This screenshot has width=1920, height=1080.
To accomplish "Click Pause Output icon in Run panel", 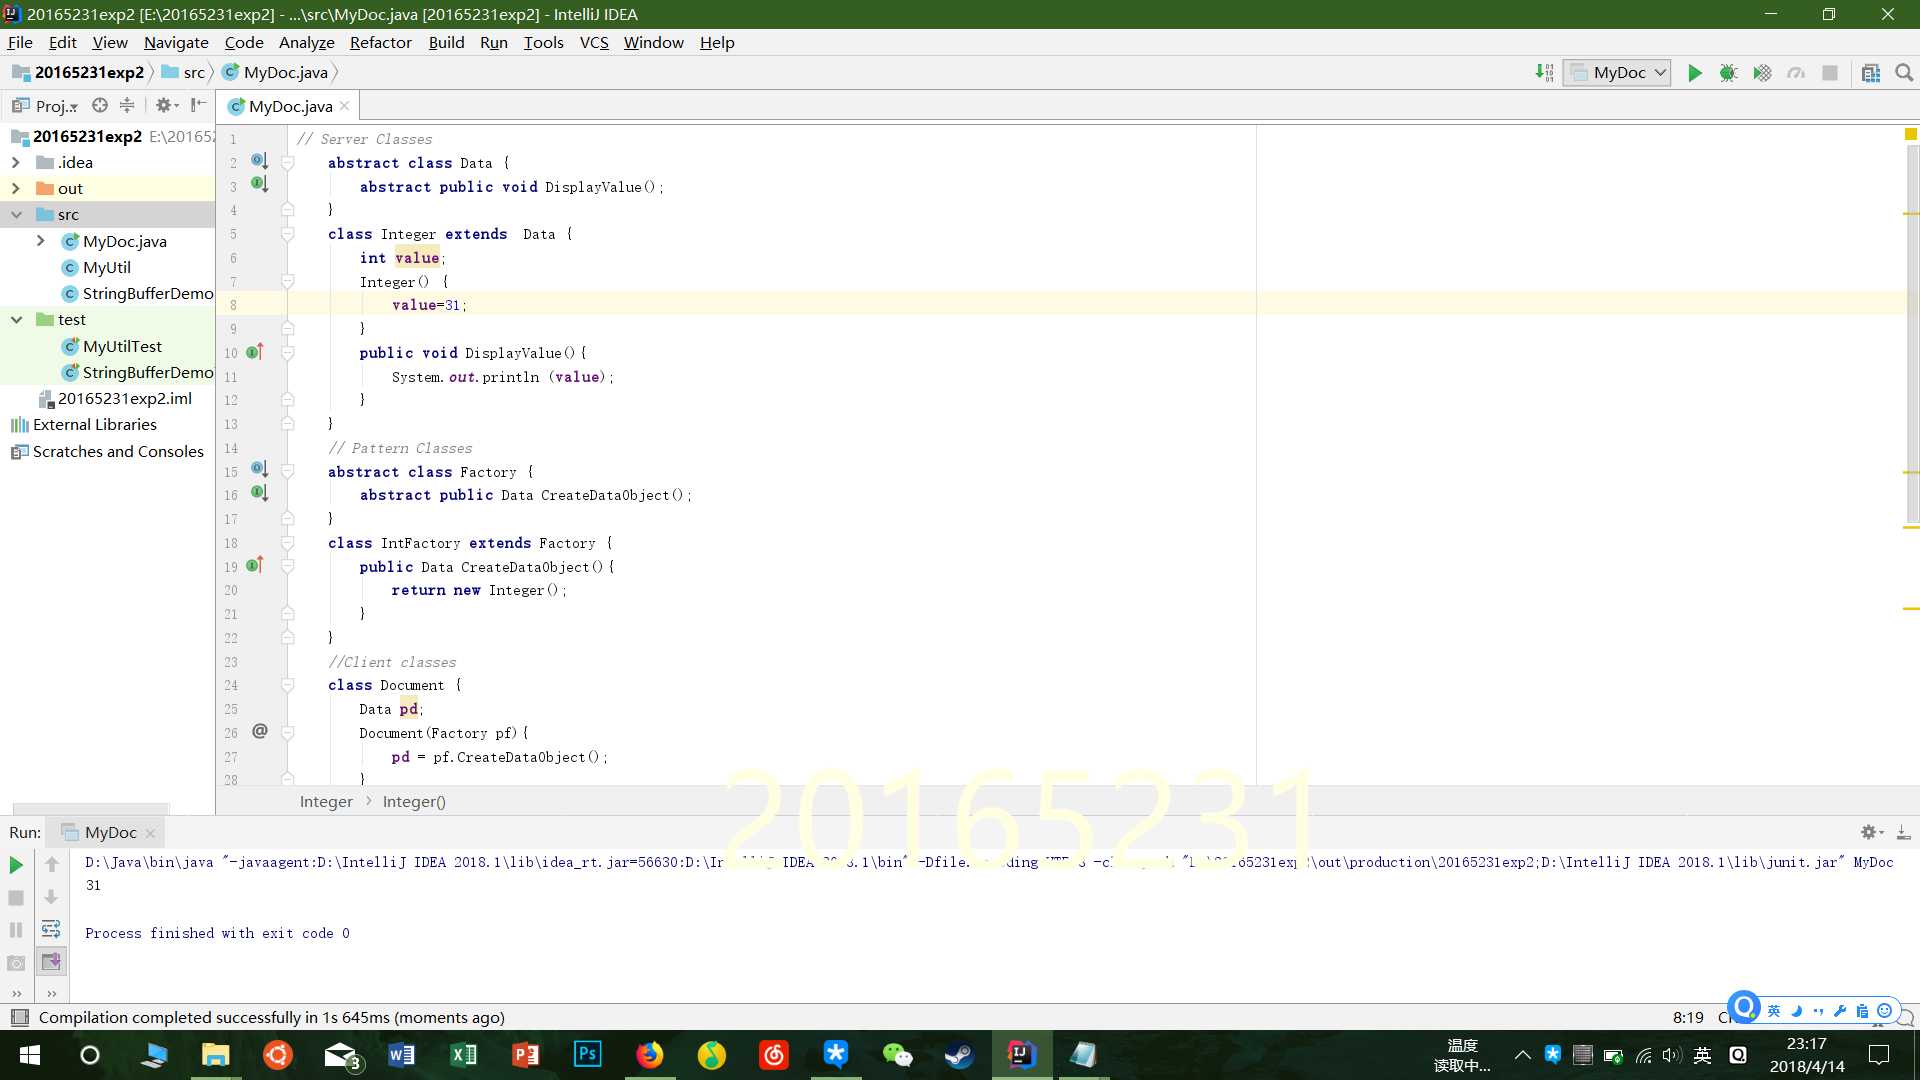I will coord(16,930).
